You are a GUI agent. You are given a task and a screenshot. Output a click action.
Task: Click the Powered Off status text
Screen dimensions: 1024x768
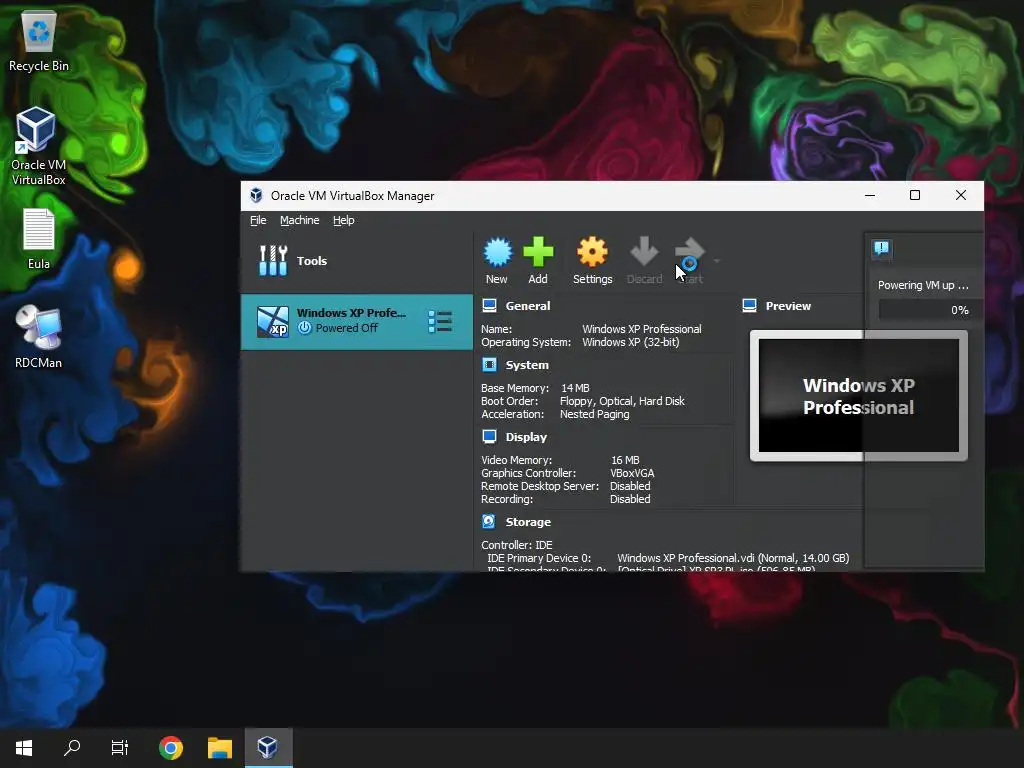pos(347,328)
